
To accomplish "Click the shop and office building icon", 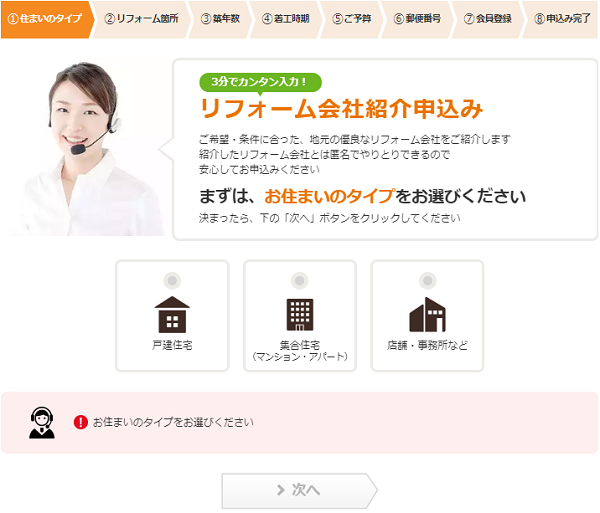I will coord(427,314).
